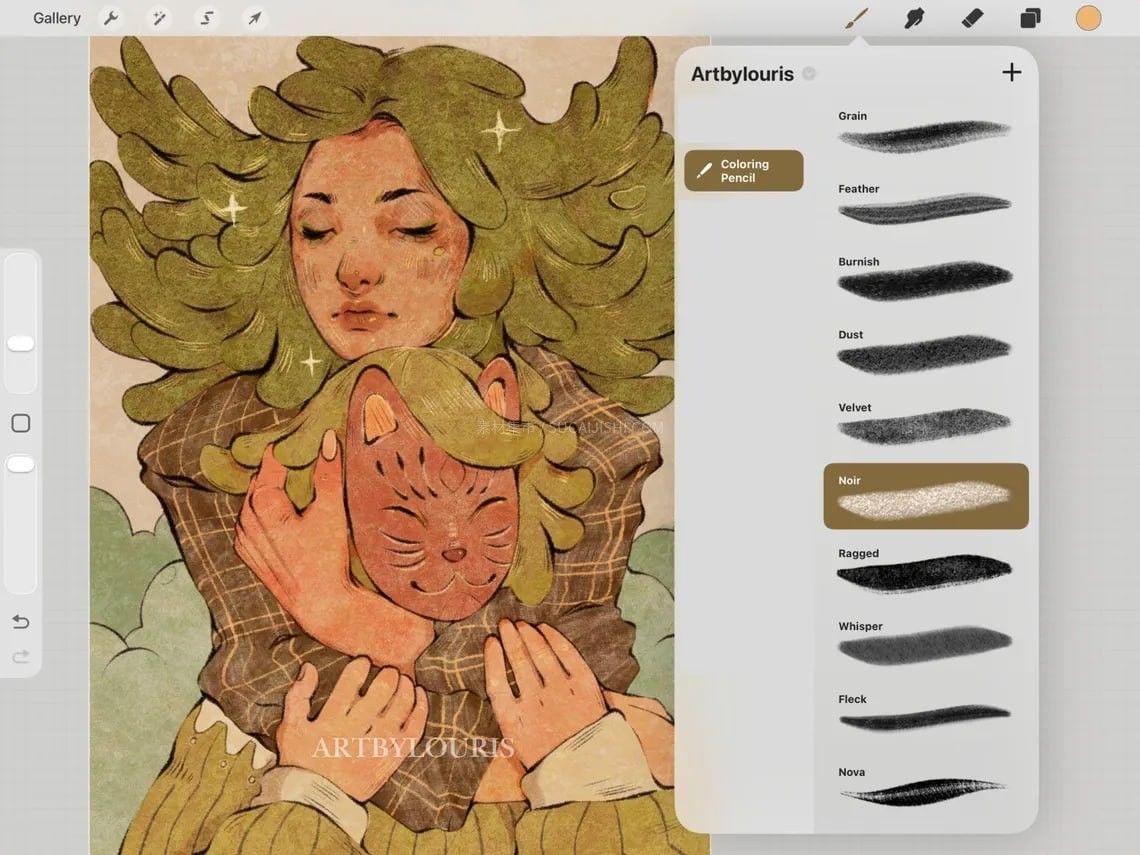Choose the Feather brush
This screenshot has height=855, width=1140.
pyautogui.click(x=926, y=204)
